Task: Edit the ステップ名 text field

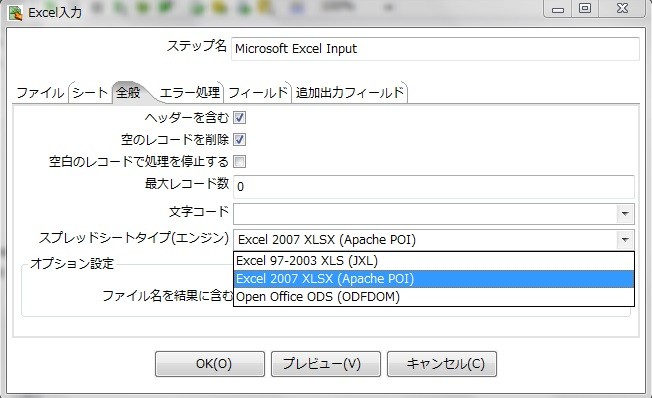Action: pyautogui.click(x=435, y=49)
